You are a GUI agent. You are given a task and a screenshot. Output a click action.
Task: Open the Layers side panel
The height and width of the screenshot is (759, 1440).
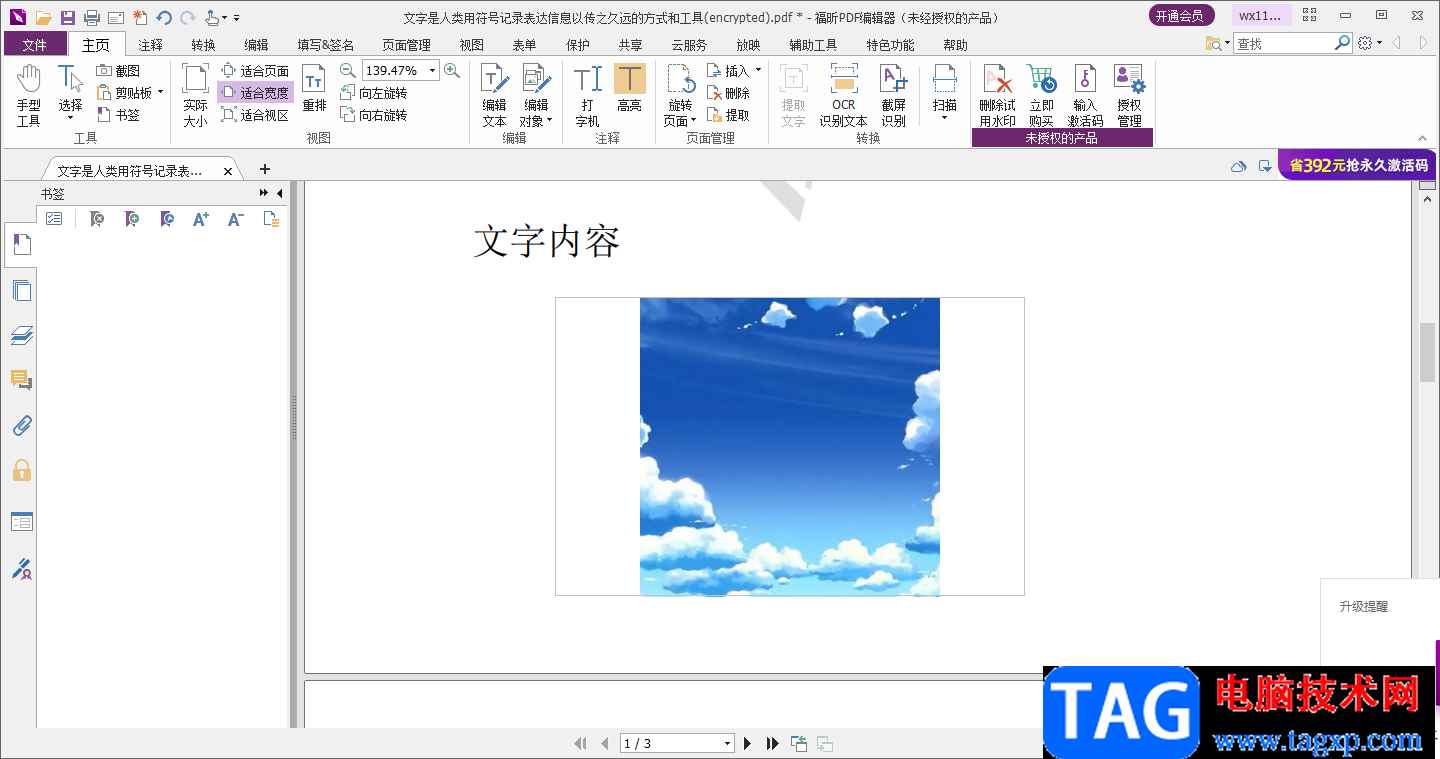pos(22,336)
